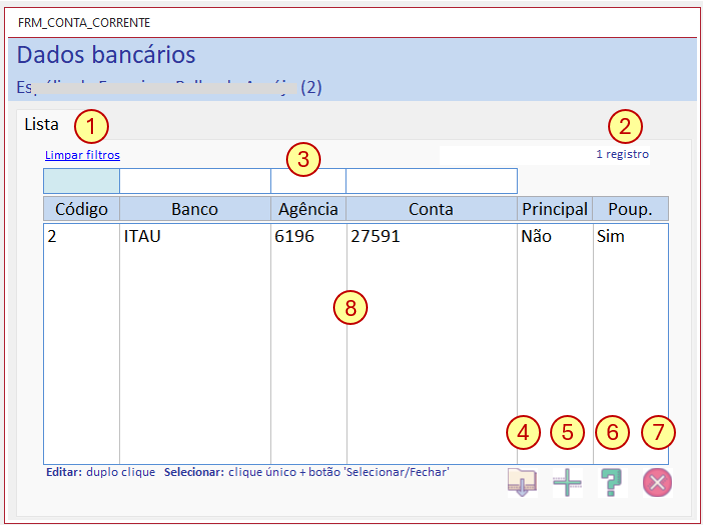
Task: Click the 1 registro counter
Action: click(x=622, y=154)
